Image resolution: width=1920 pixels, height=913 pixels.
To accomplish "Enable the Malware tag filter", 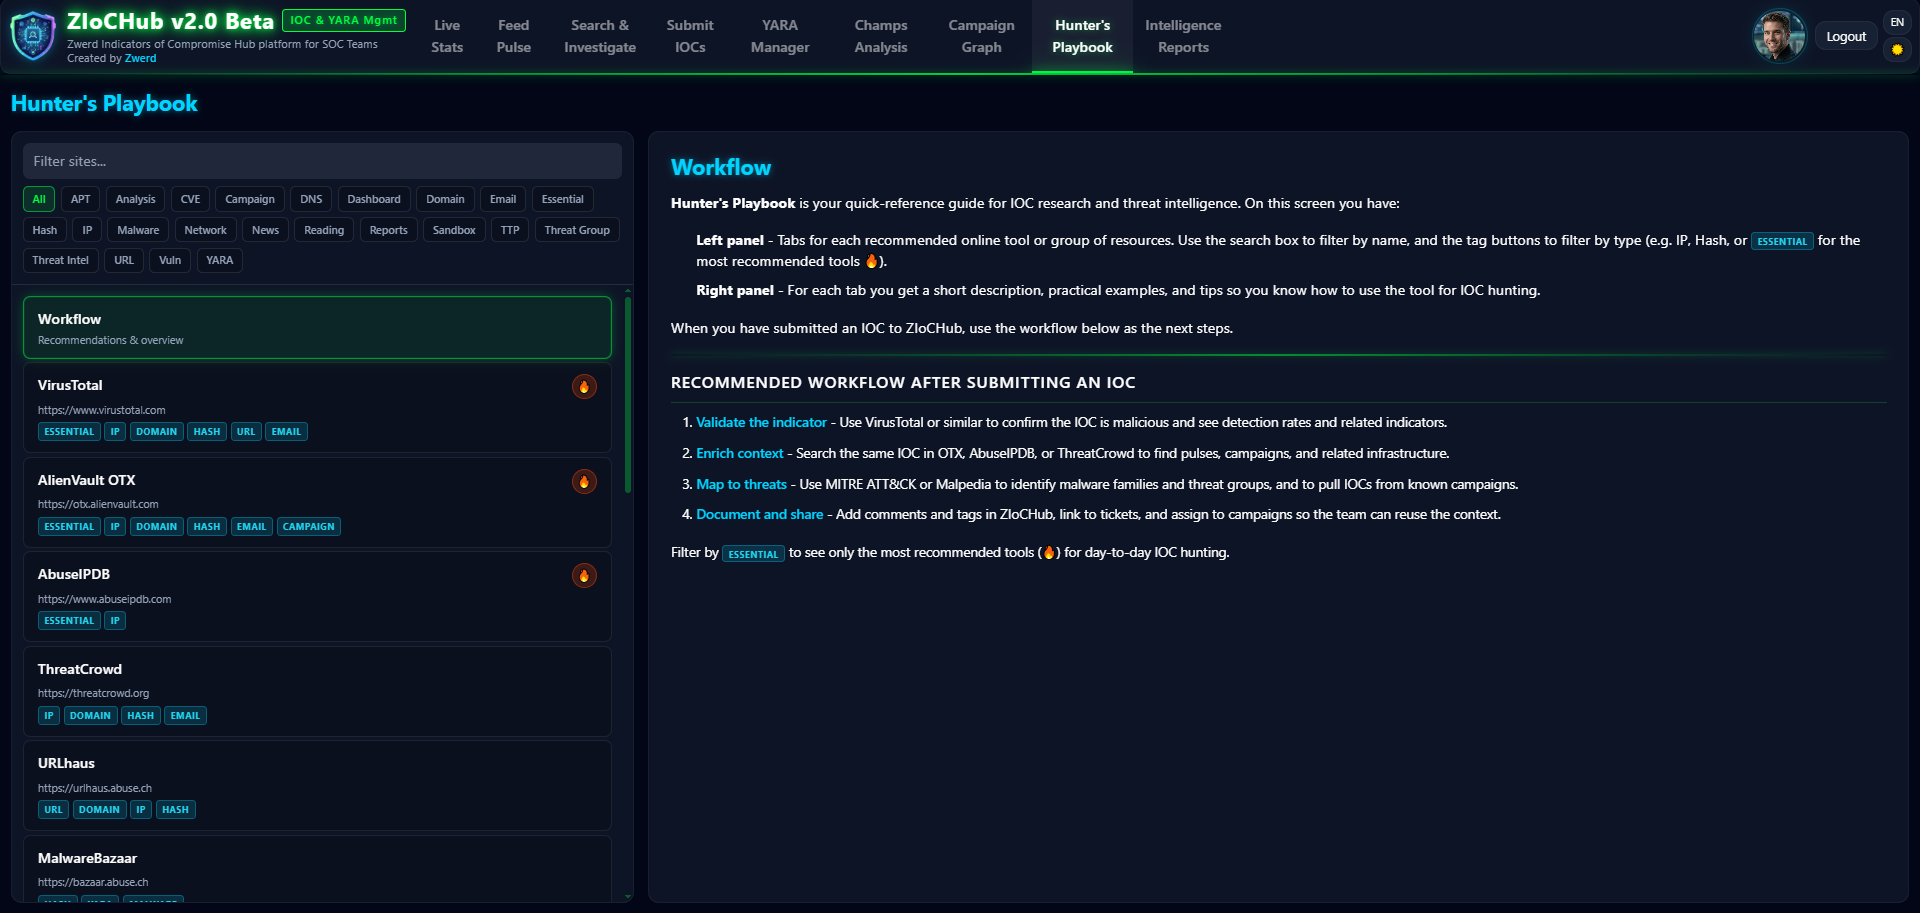I will 138,231.
